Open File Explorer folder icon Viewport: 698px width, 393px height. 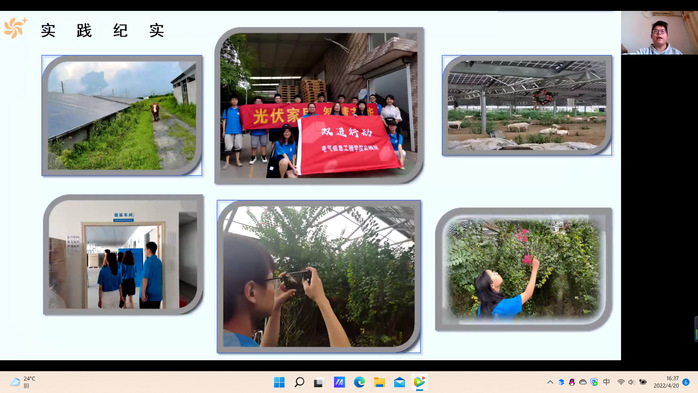379,382
